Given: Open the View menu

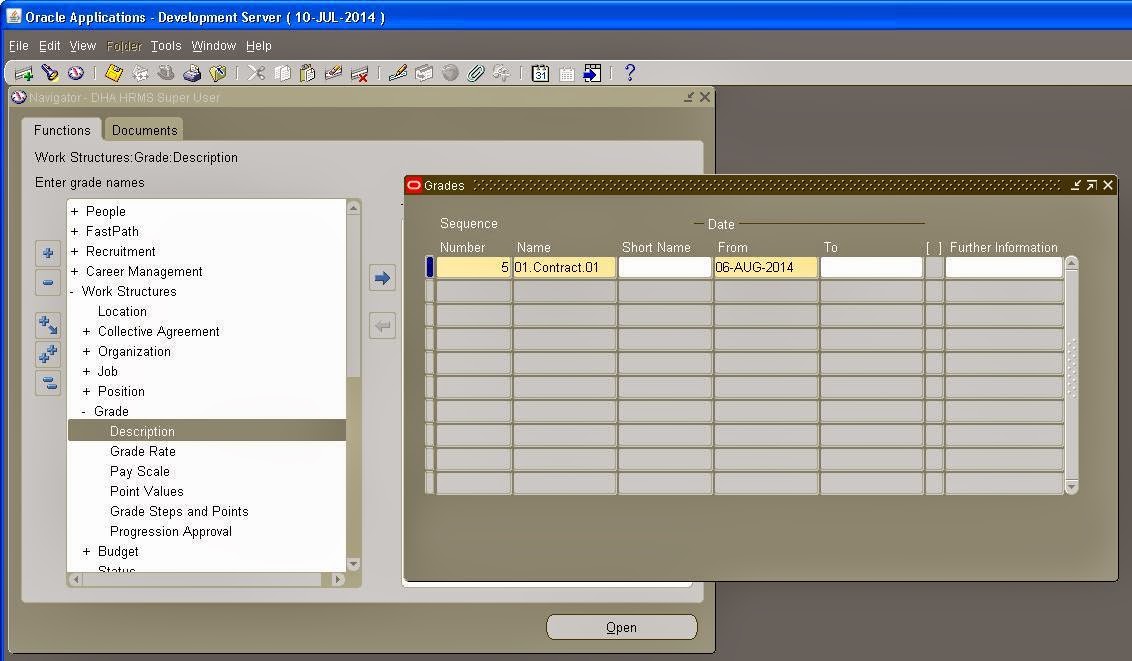Looking at the screenshot, I should tap(83, 45).
